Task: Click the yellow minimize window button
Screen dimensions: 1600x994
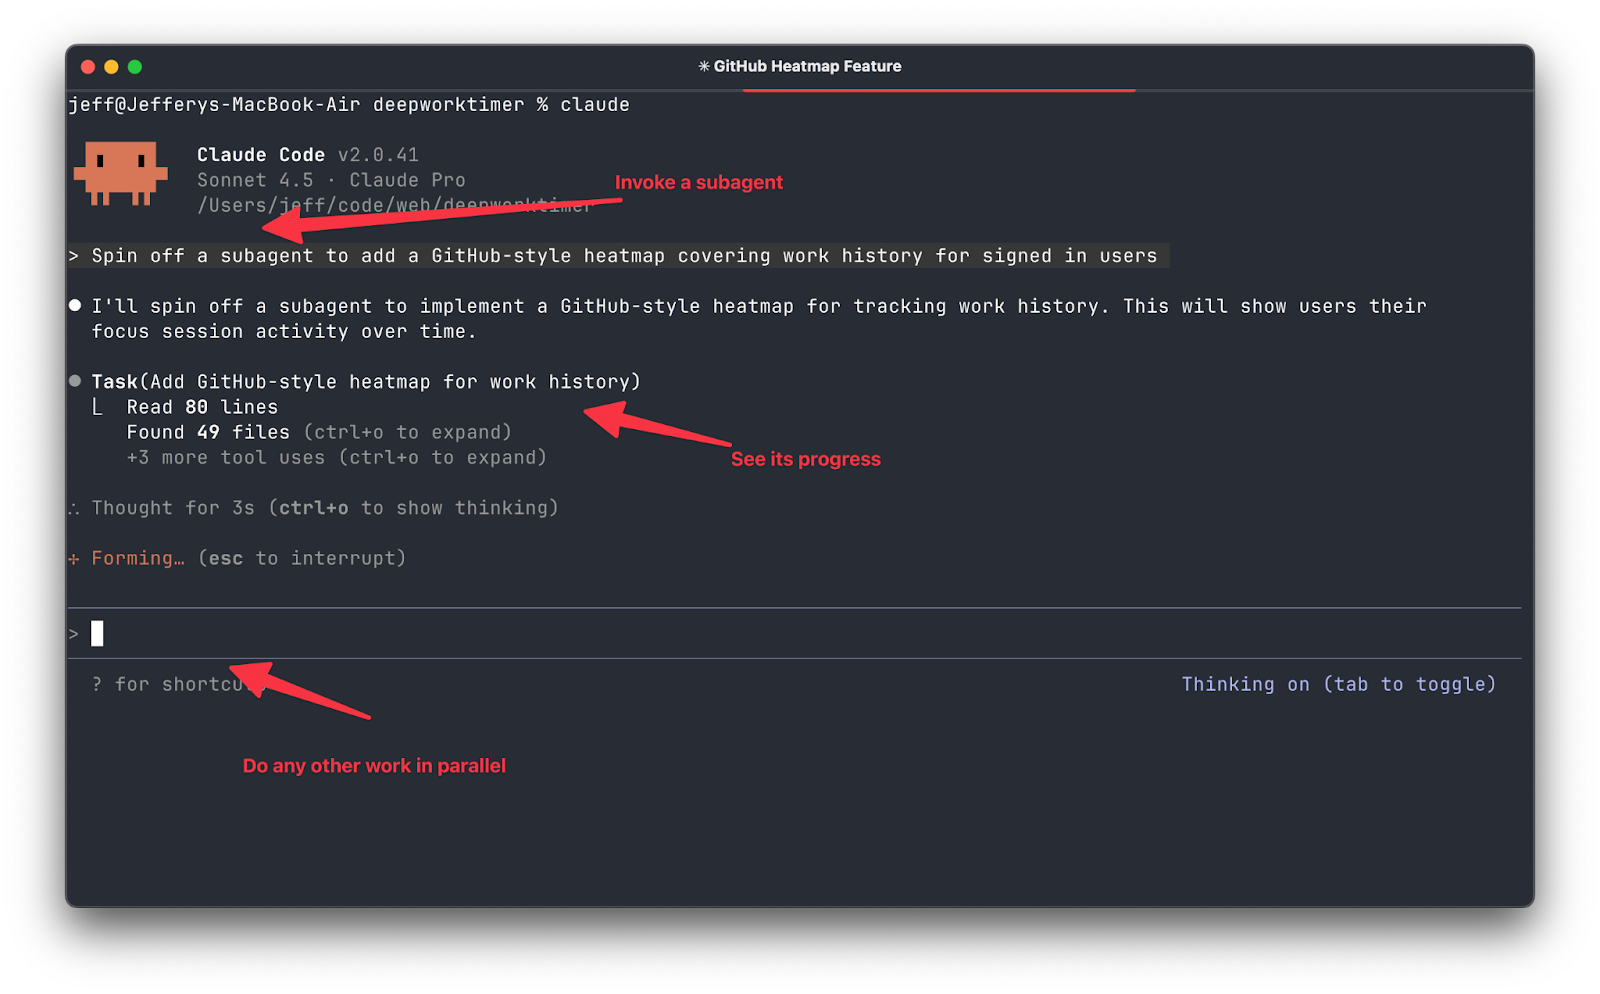Action: click(x=111, y=67)
